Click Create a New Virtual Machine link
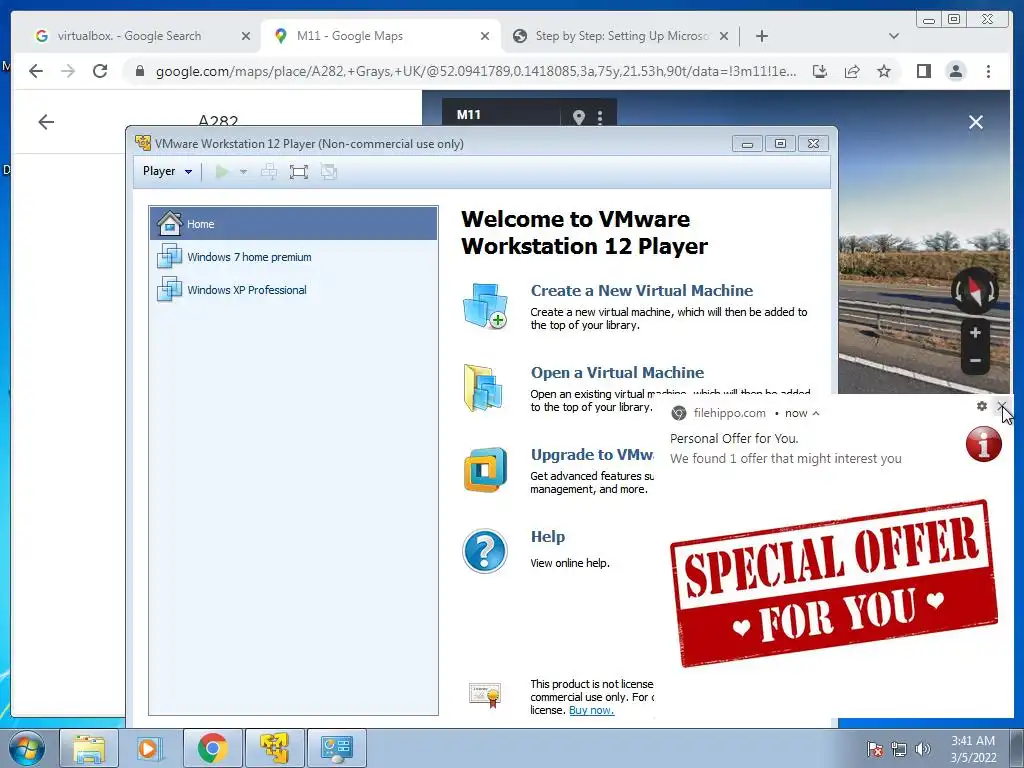Screen dimensions: 1024x768 641,291
